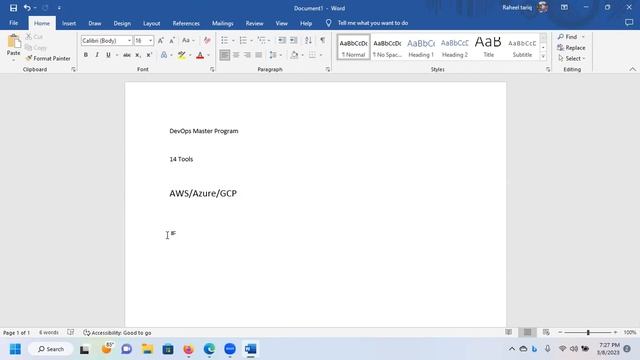
Task: Click the zoom slider handle
Action: [588, 332]
